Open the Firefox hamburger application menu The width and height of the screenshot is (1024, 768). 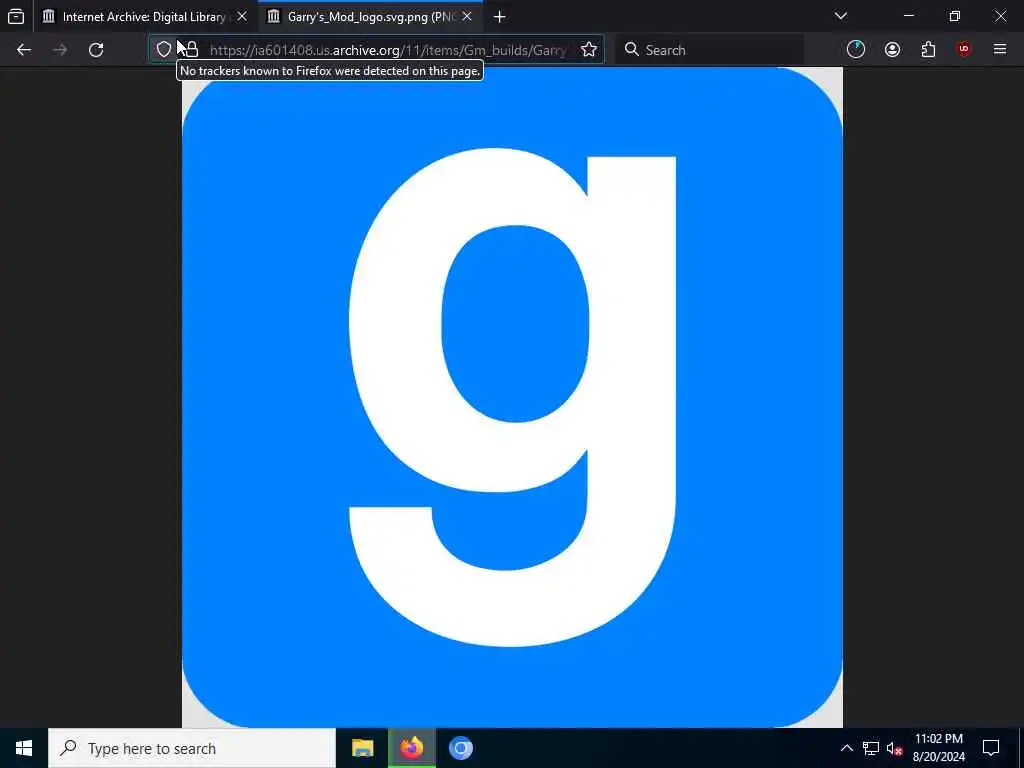coord(1000,50)
